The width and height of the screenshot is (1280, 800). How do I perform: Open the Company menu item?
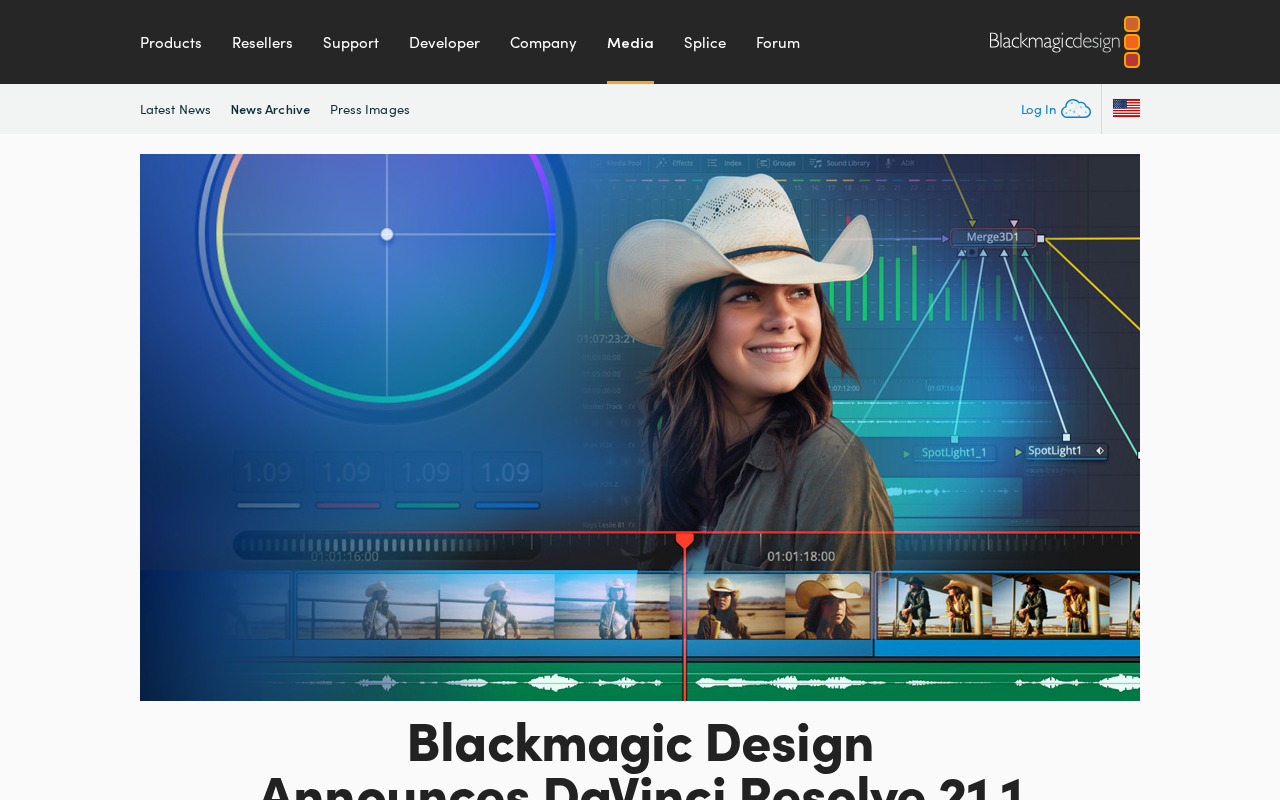point(543,42)
